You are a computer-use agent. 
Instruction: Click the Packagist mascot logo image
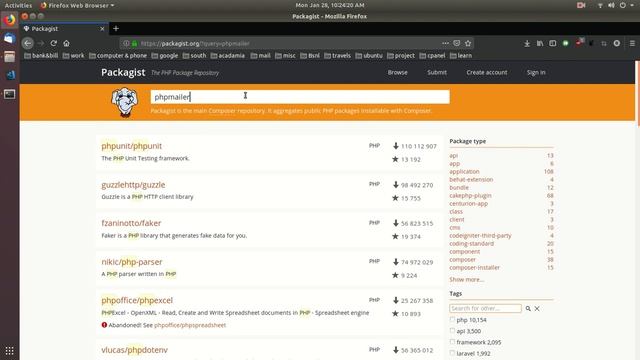(124, 102)
